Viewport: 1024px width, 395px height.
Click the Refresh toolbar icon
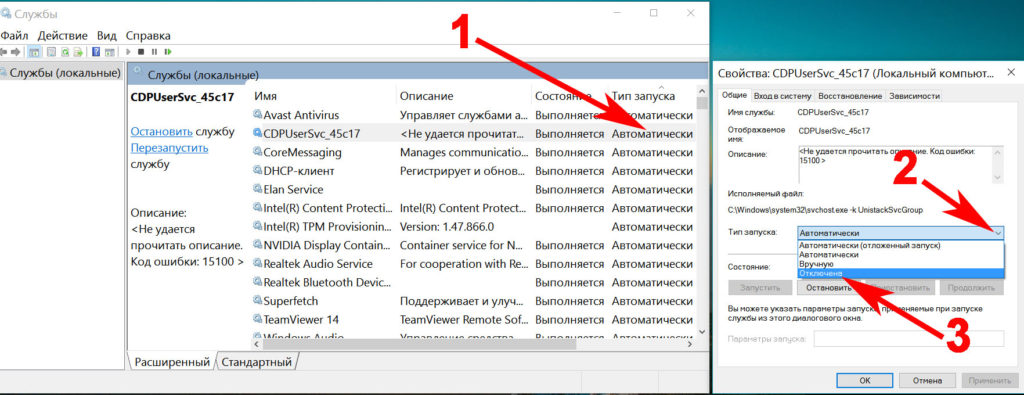[65, 52]
